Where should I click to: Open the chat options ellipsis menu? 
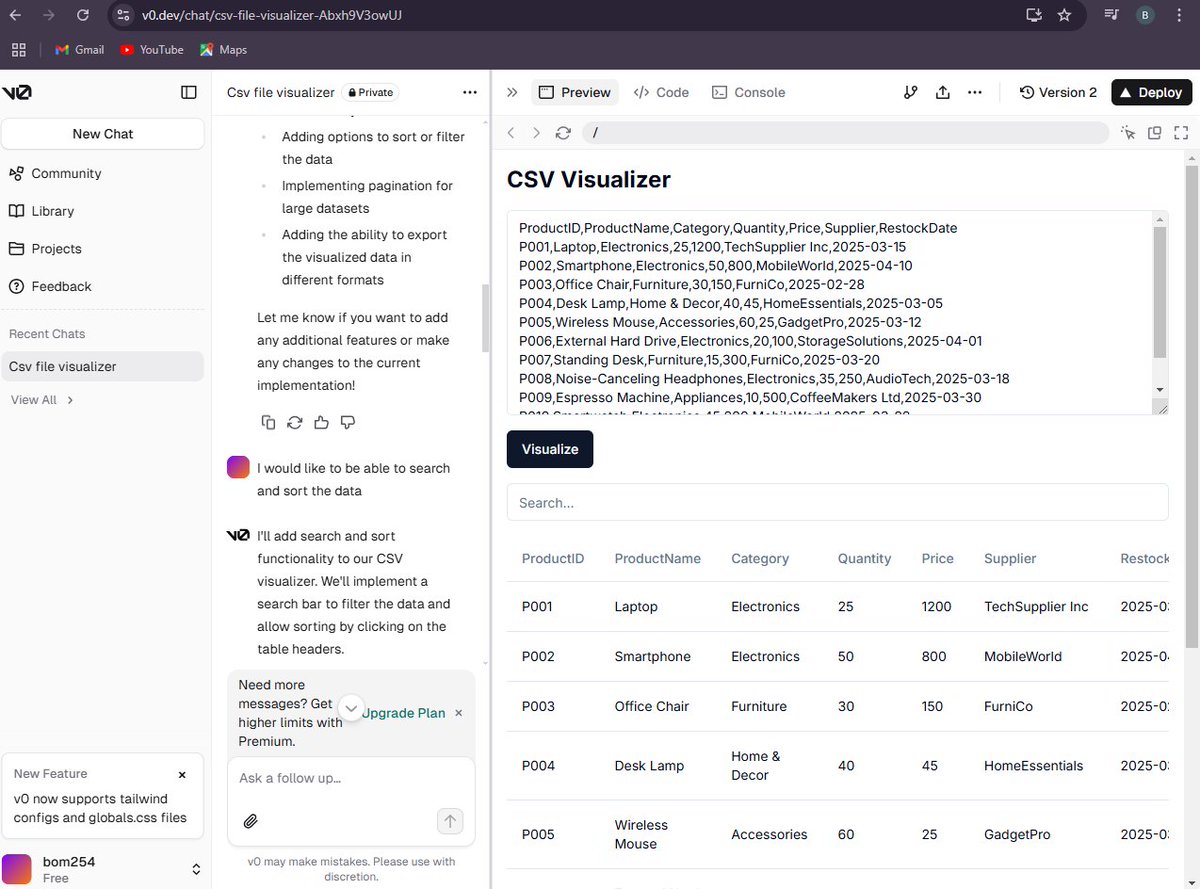pyautogui.click(x=469, y=92)
